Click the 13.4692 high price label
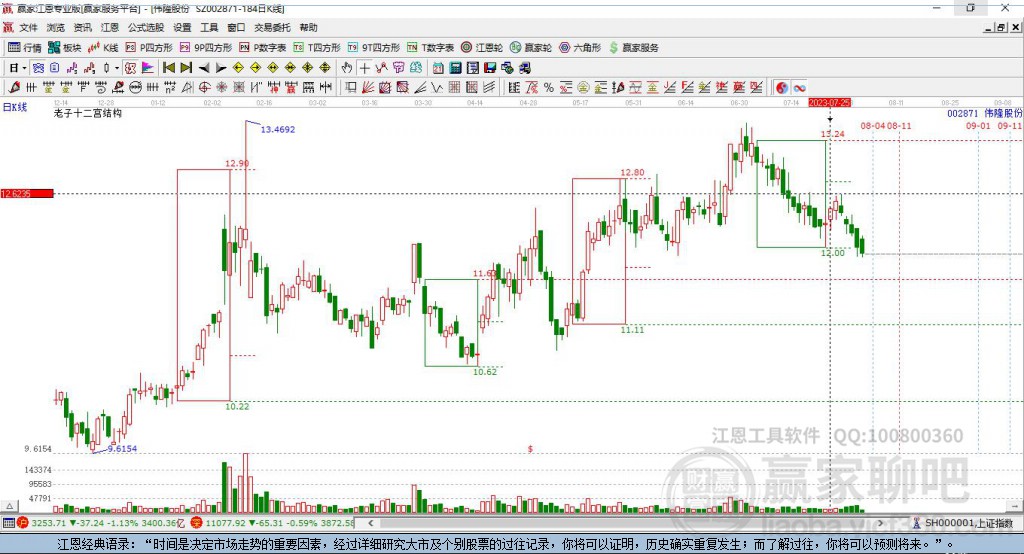1024x554 pixels. point(278,129)
